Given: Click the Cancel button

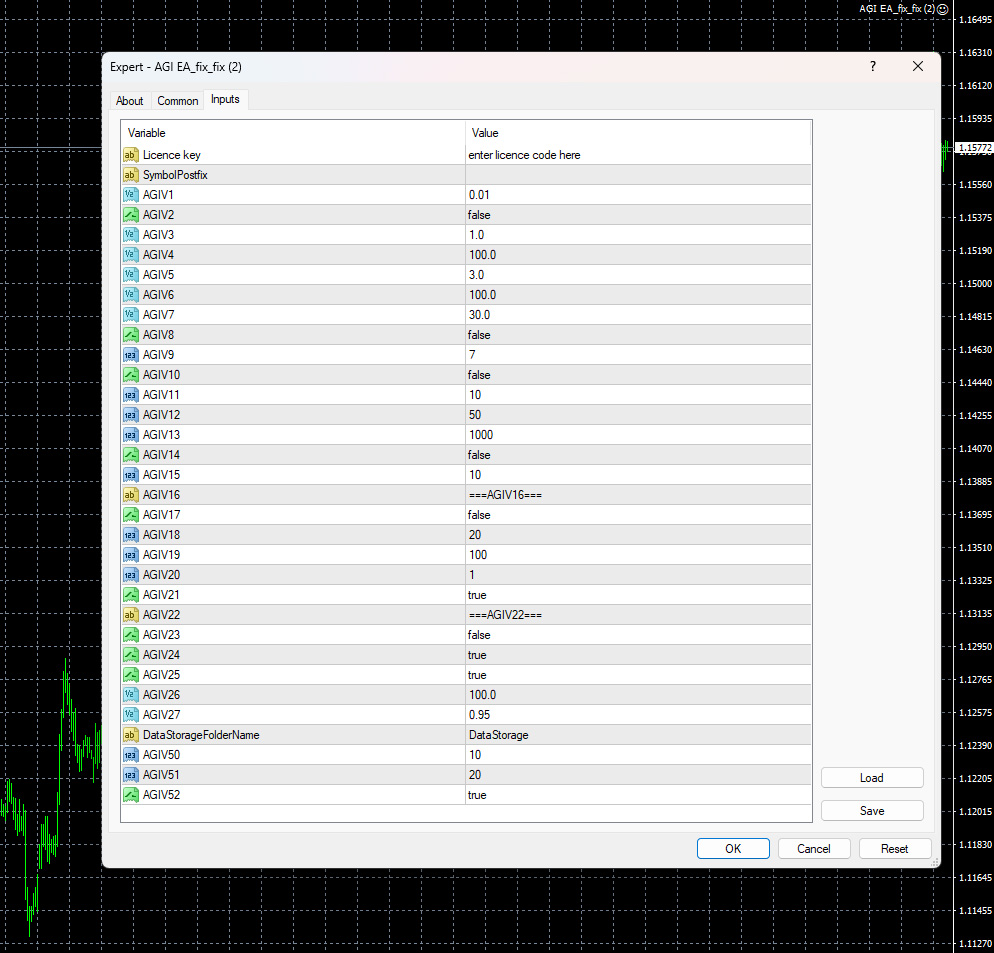Looking at the screenshot, I should point(813,848).
